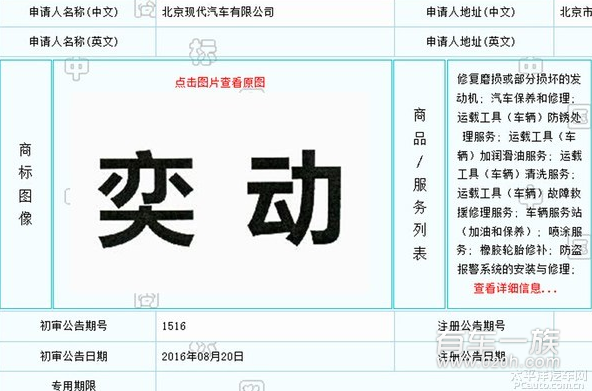Click the address value starting 北京市

point(576,12)
